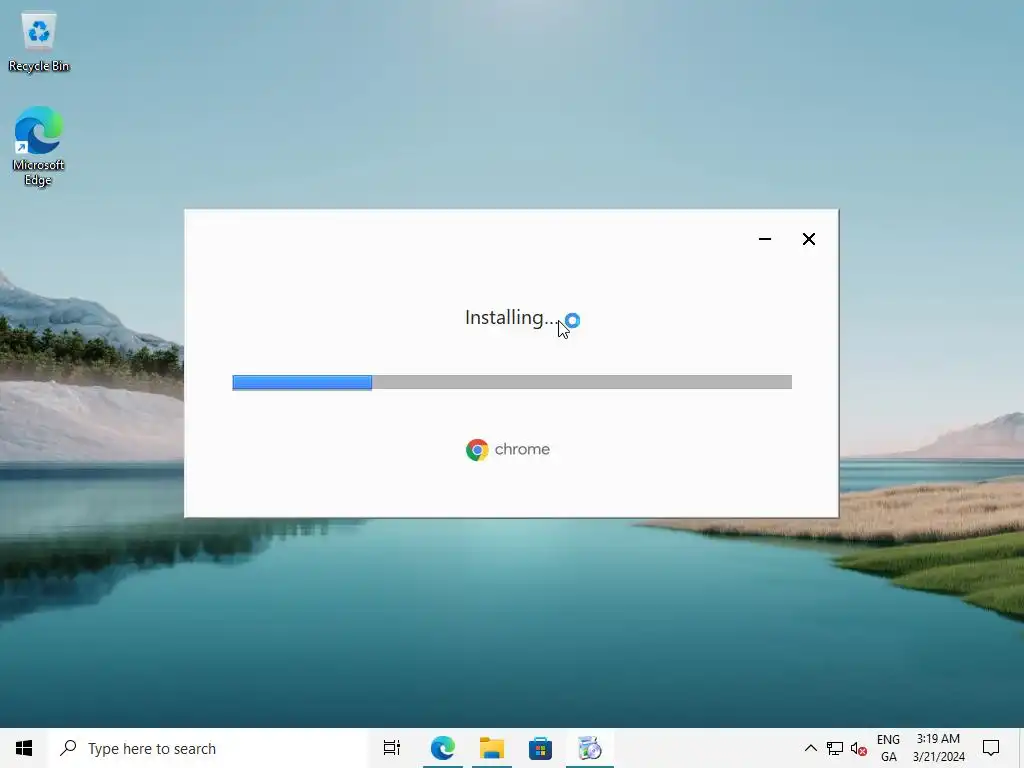
Task: Open Task View from taskbar
Action: (x=392, y=748)
